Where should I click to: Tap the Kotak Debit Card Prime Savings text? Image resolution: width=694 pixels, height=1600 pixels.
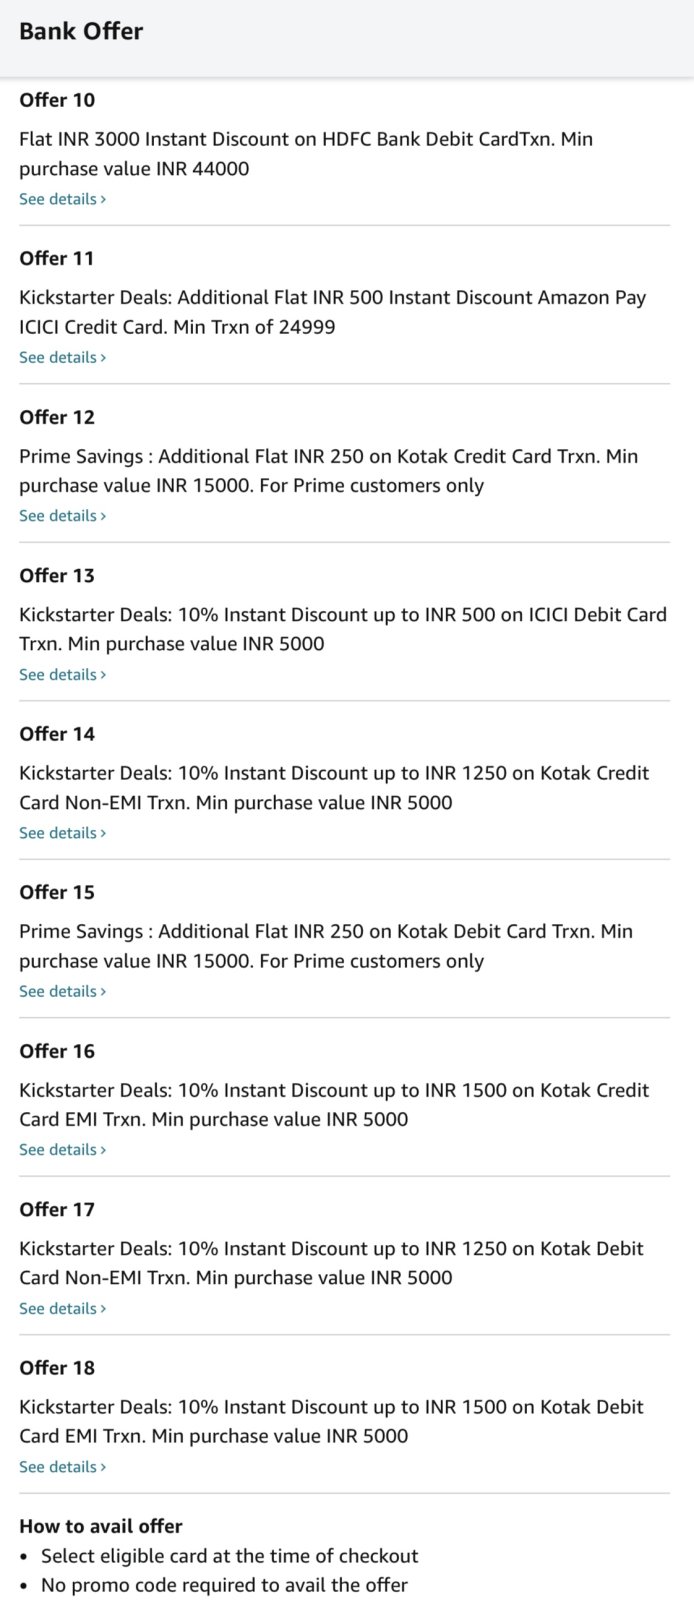click(x=326, y=946)
